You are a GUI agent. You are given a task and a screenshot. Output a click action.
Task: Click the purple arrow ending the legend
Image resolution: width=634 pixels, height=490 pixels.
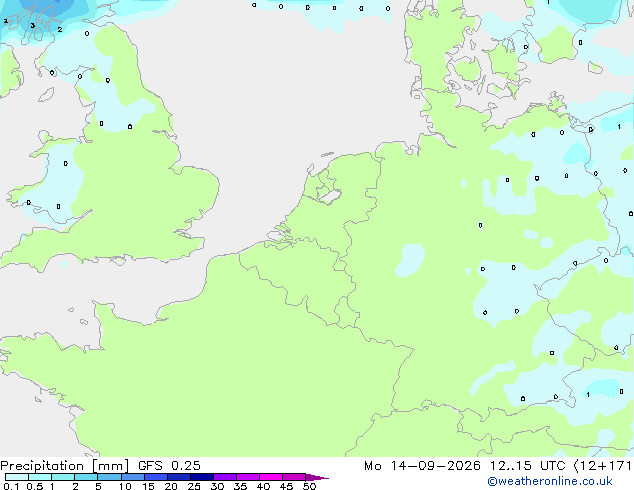pyautogui.click(x=317, y=477)
